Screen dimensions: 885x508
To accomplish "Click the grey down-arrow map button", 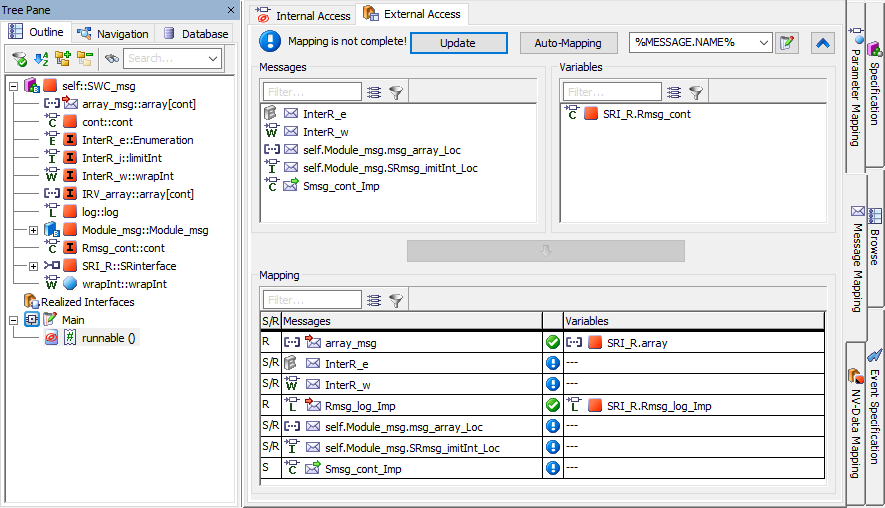I will click(546, 251).
